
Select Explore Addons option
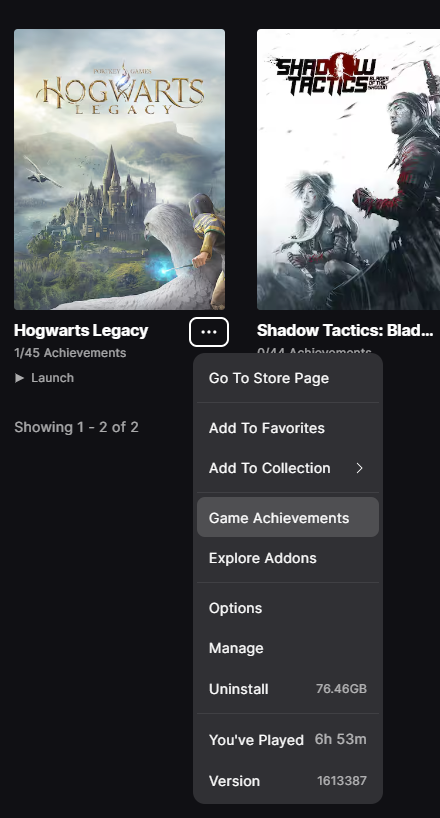pyautogui.click(x=288, y=558)
